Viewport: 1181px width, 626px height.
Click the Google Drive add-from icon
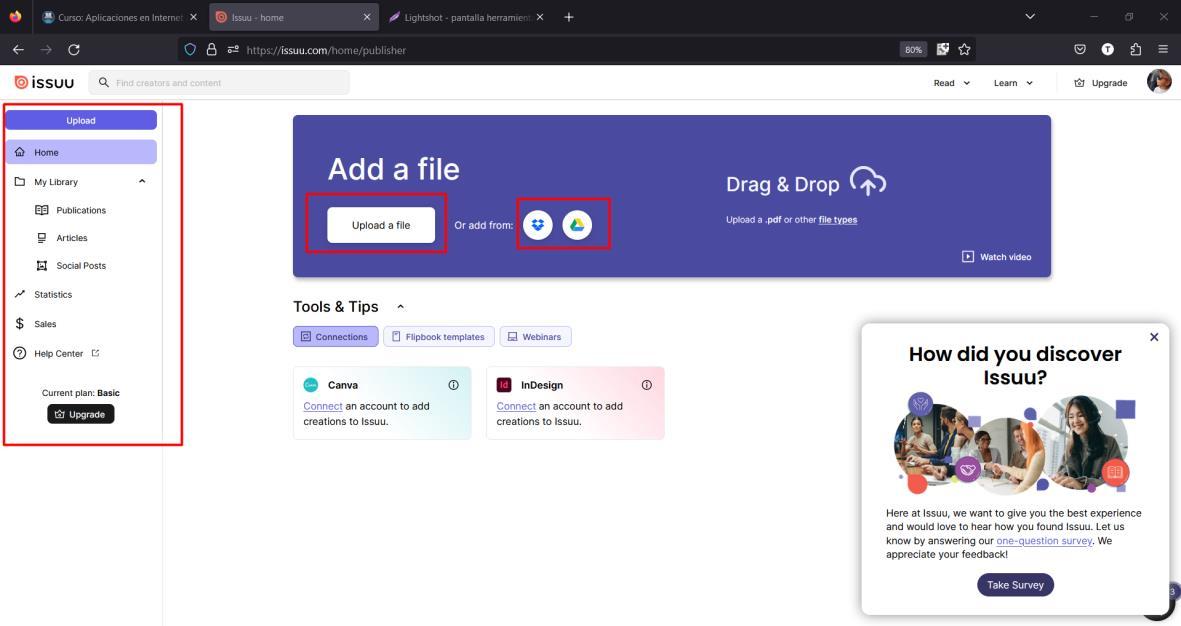577,224
